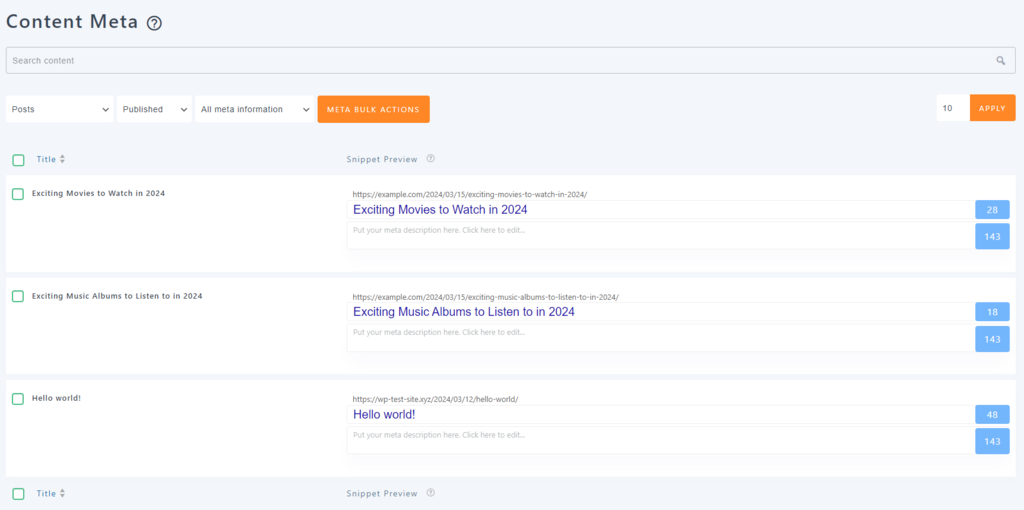This screenshot has height=510, width=1024.
Task: Click the help icon beside Content Meta
Action: (x=154, y=23)
